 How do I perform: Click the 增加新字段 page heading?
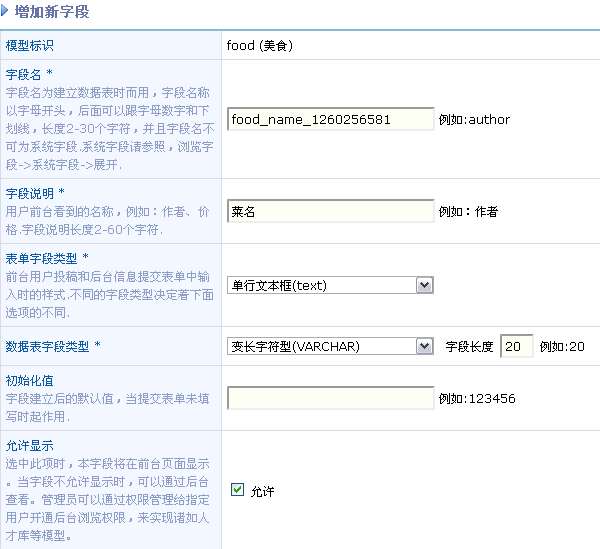(x=52, y=13)
